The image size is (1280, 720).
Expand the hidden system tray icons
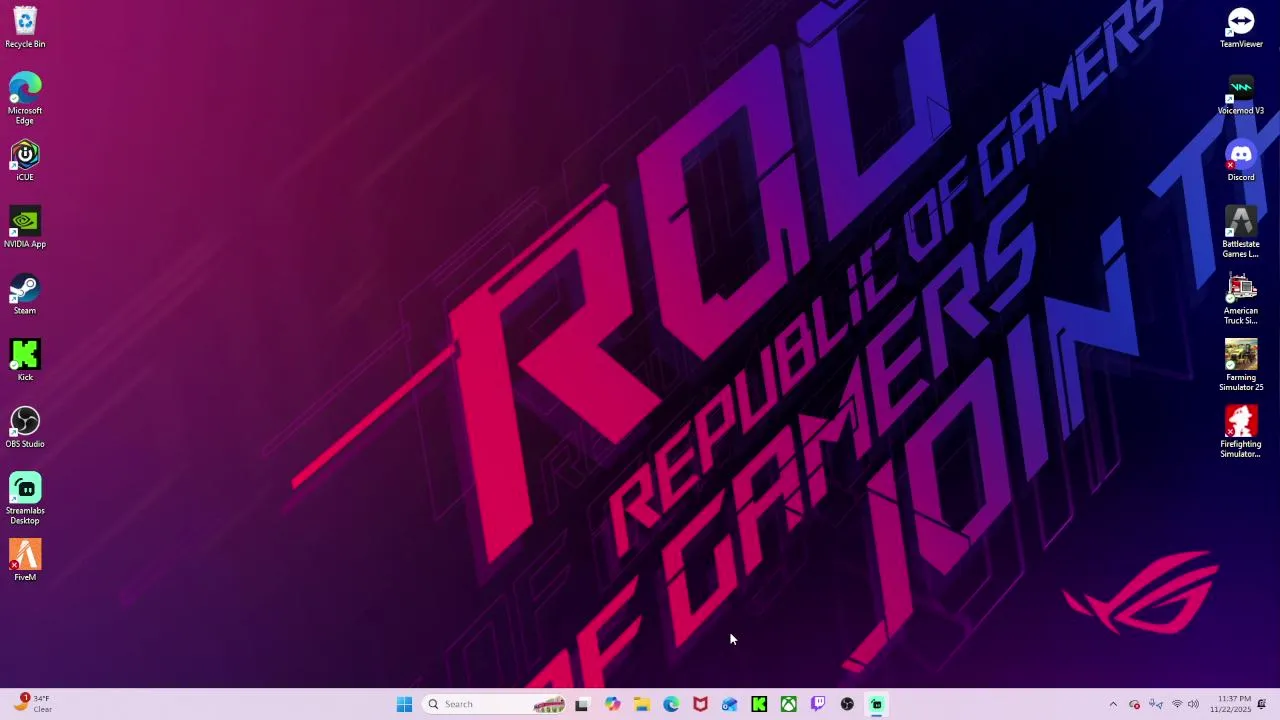1113,704
